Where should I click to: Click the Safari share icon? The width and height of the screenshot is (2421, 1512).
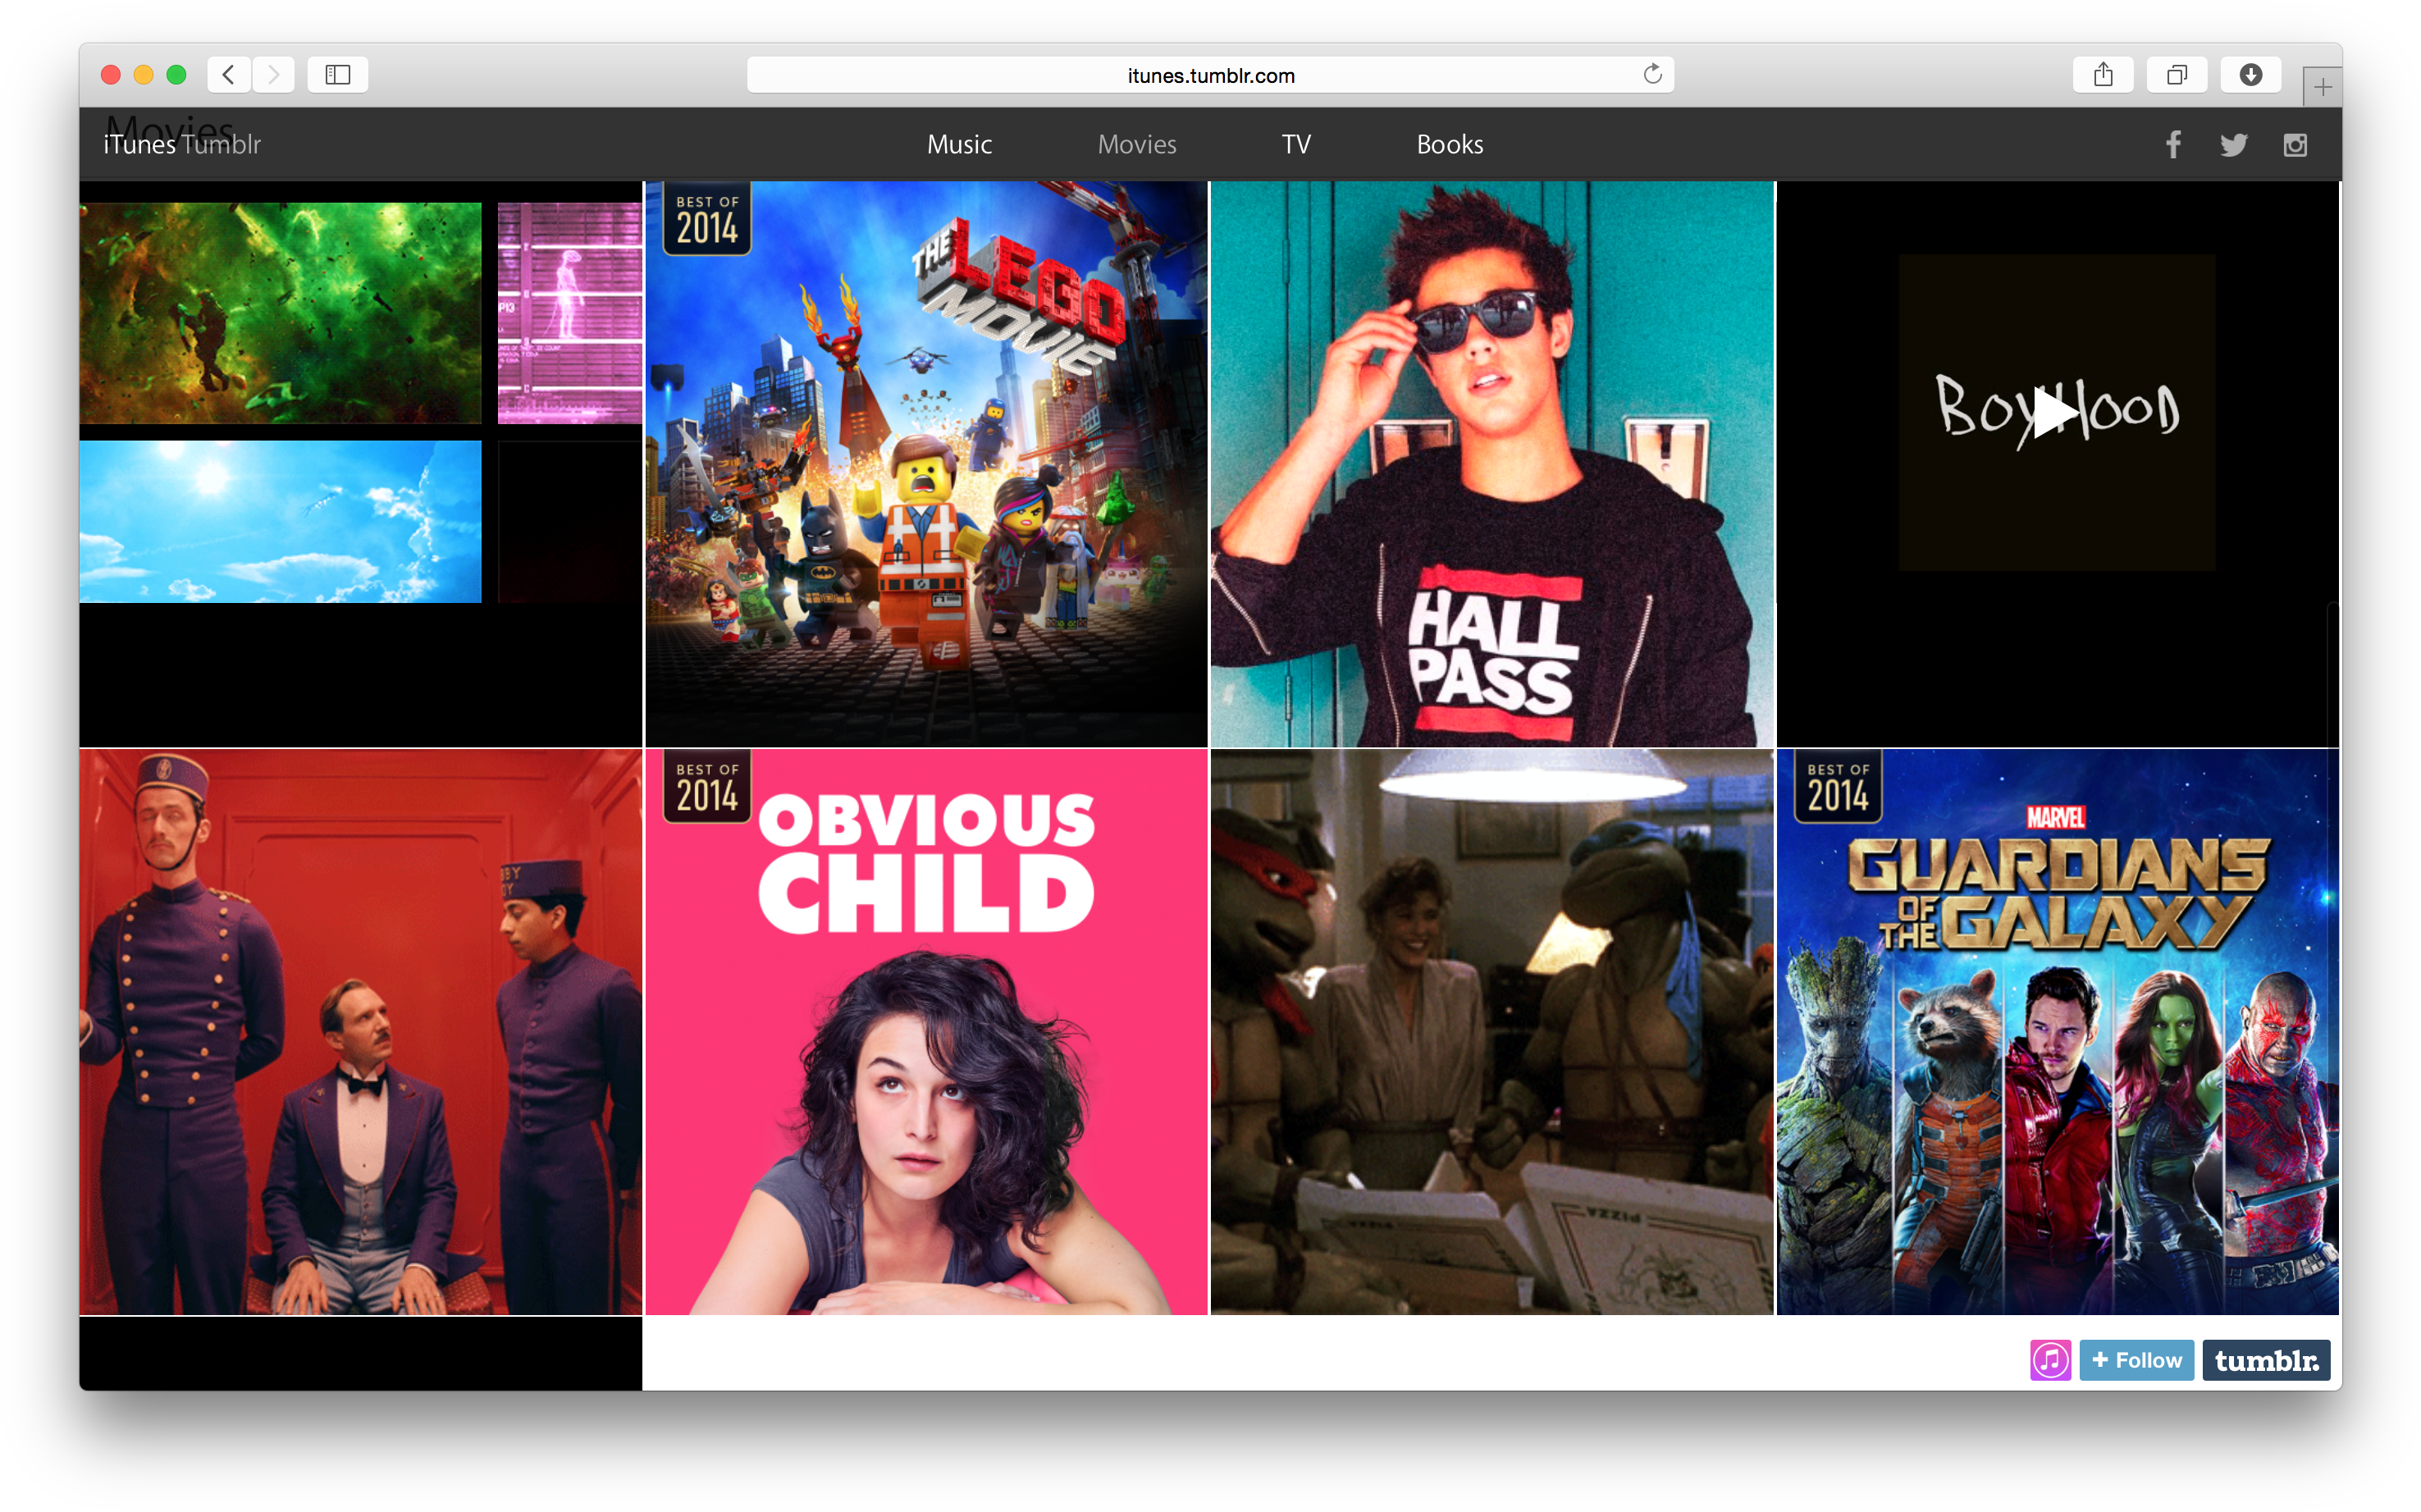tap(2103, 75)
